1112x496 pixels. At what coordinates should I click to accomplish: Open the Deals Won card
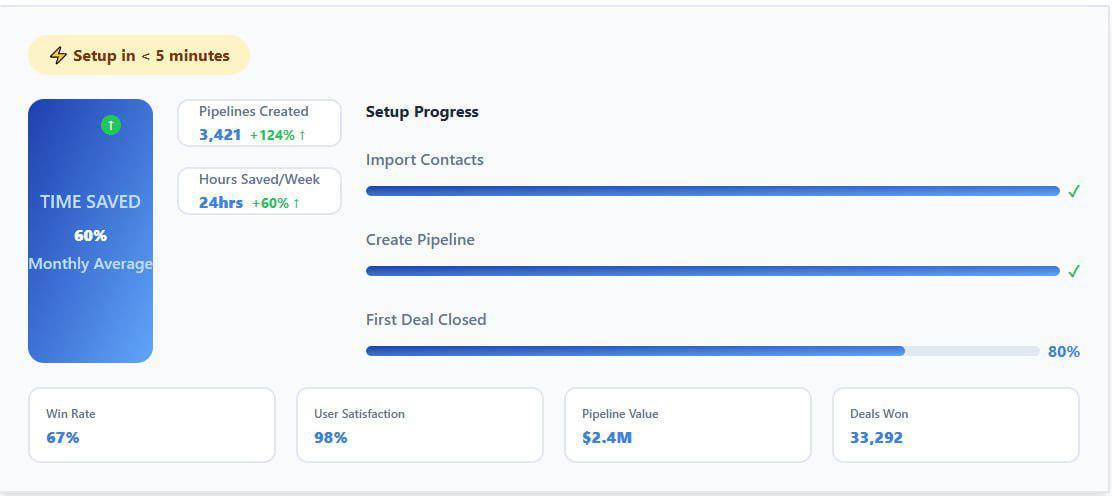click(x=955, y=425)
